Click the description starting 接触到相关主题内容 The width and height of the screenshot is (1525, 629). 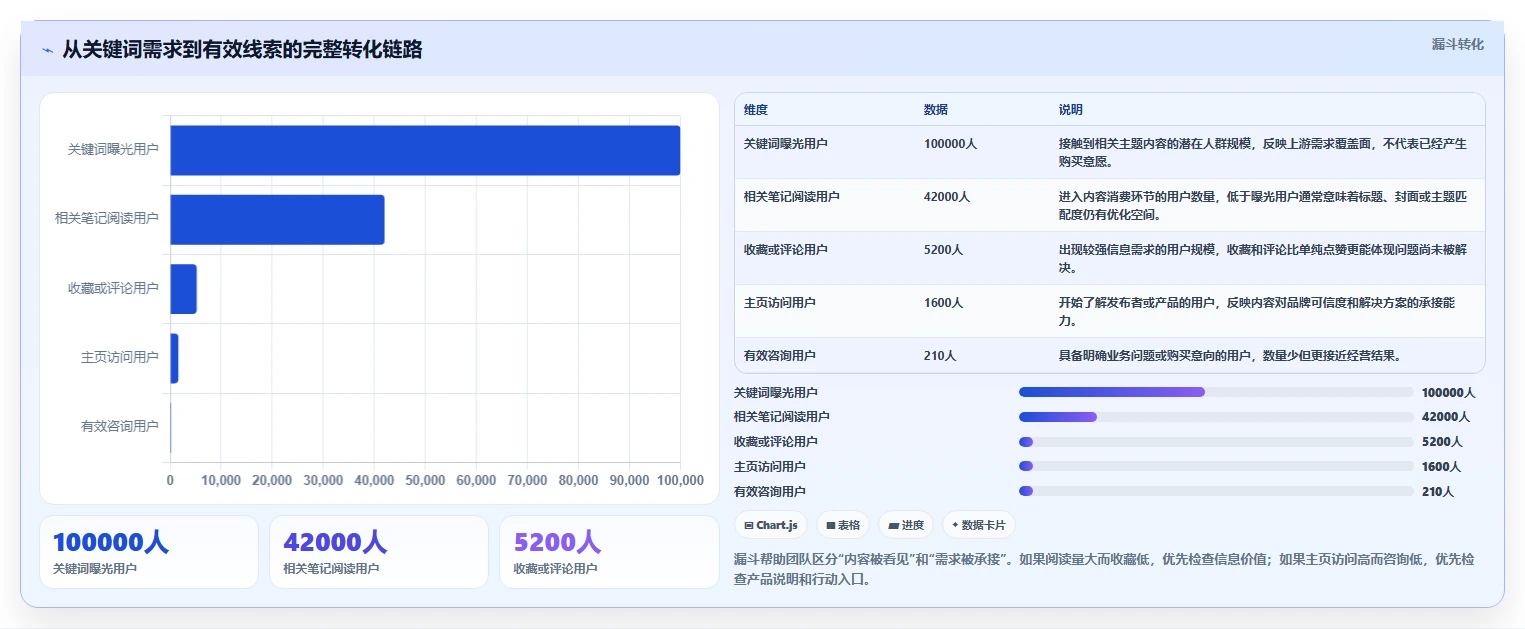point(1263,152)
